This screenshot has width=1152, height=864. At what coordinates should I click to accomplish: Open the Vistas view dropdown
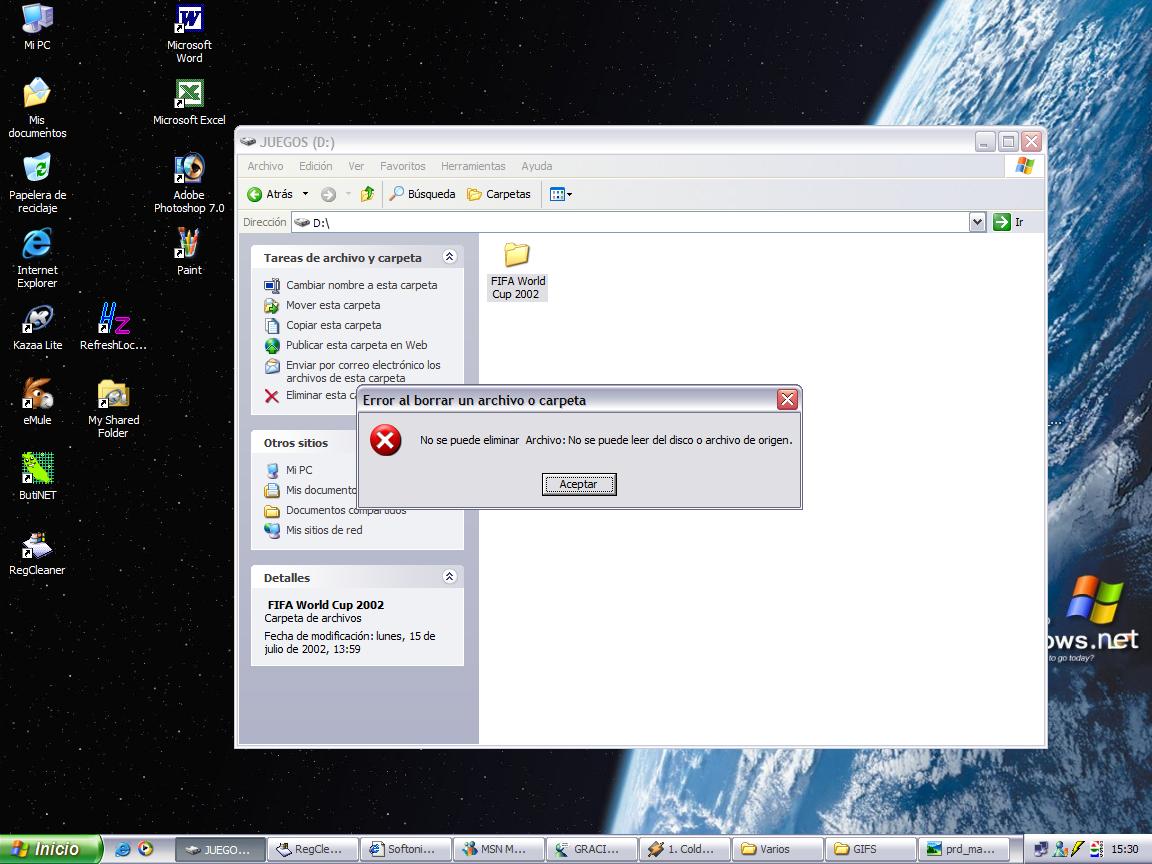(561, 194)
